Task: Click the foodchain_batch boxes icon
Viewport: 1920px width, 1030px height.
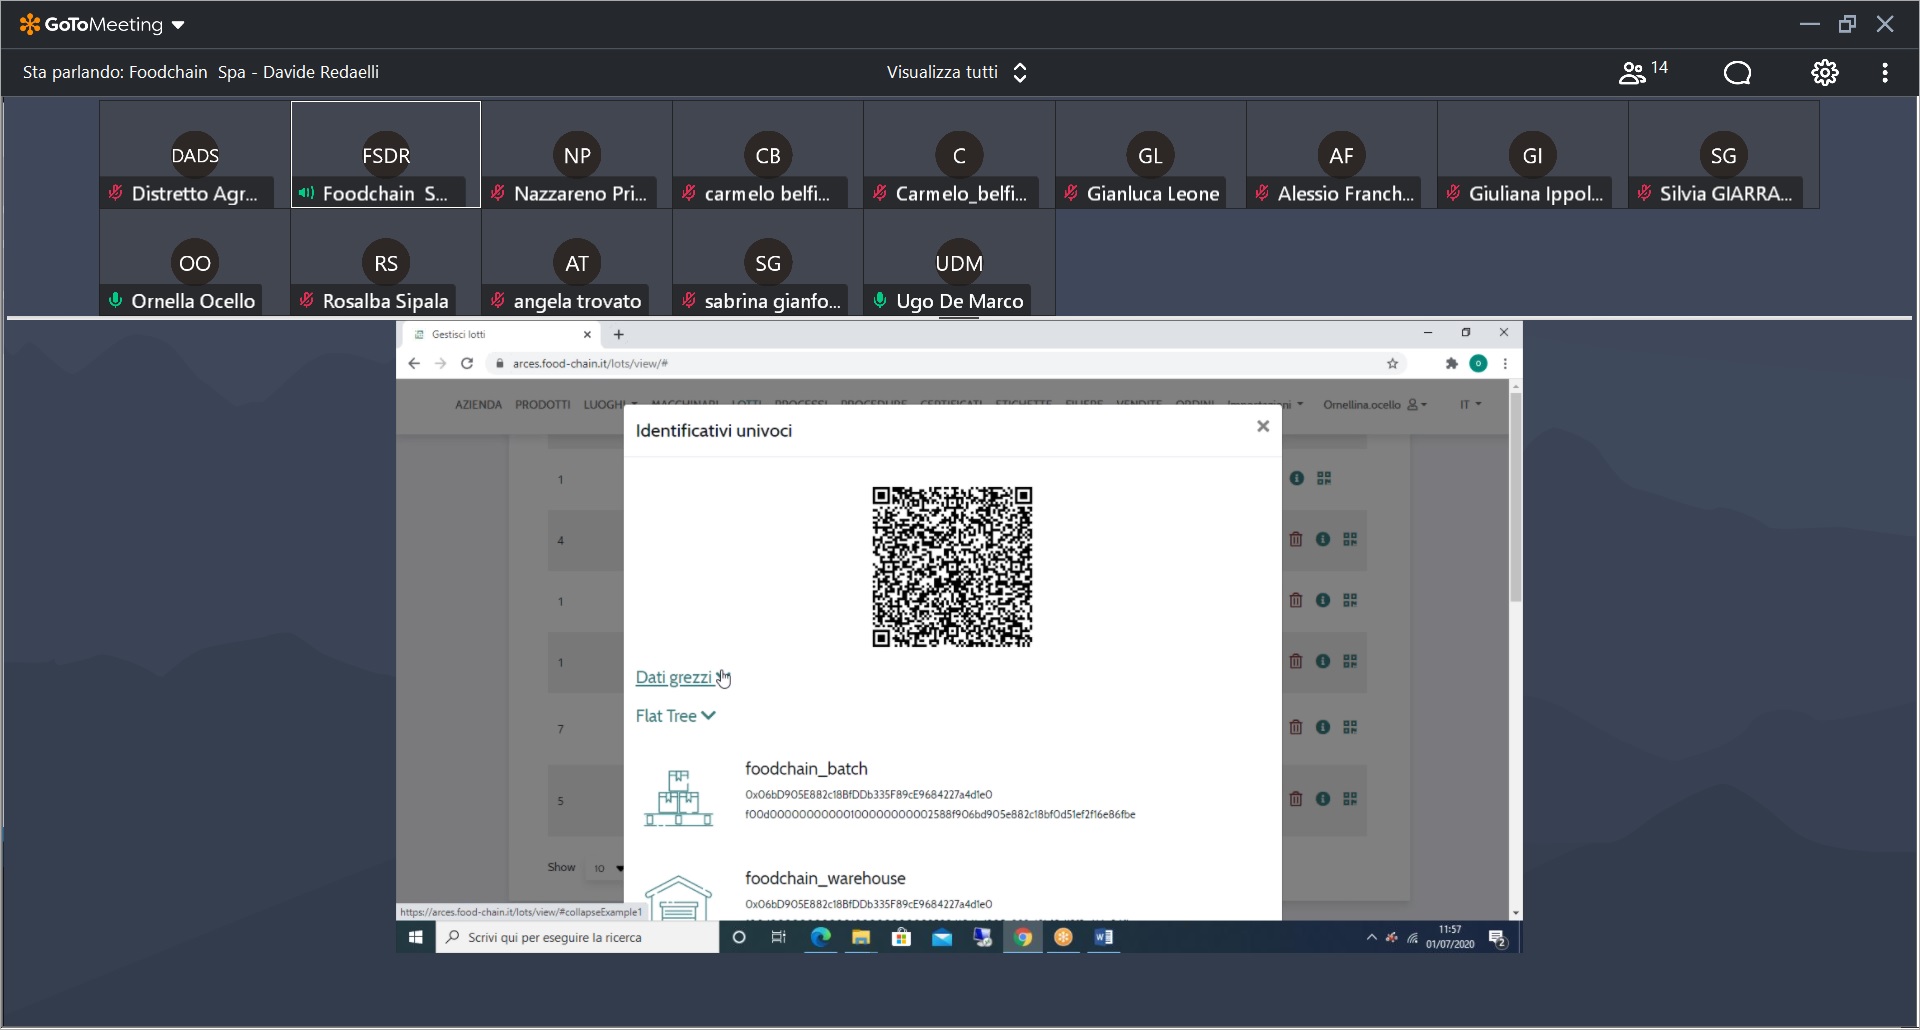Action: click(x=678, y=797)
